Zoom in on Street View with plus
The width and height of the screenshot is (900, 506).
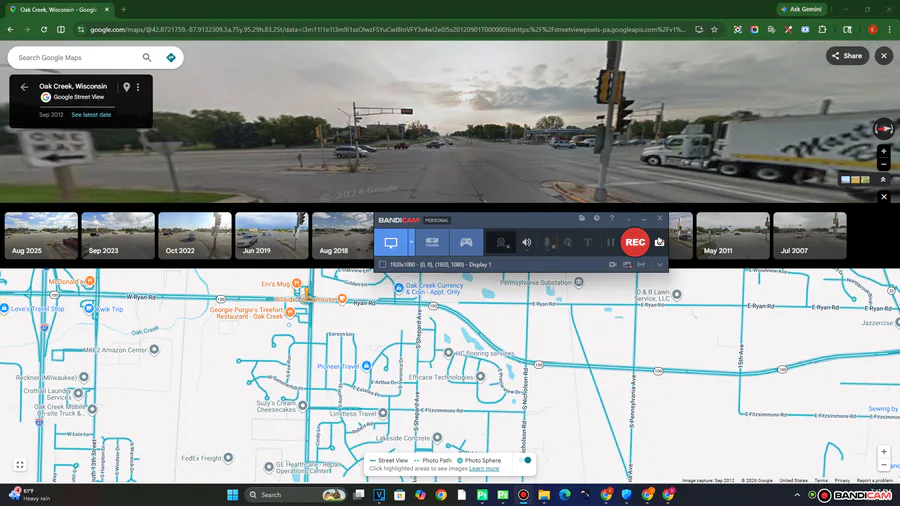pos(884,151)
